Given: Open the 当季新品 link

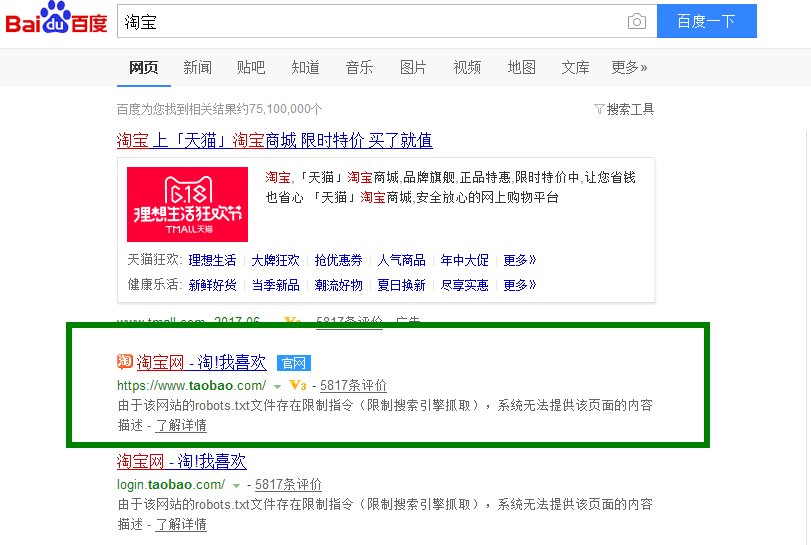Looking at the screenshot, I should point(275,285).
